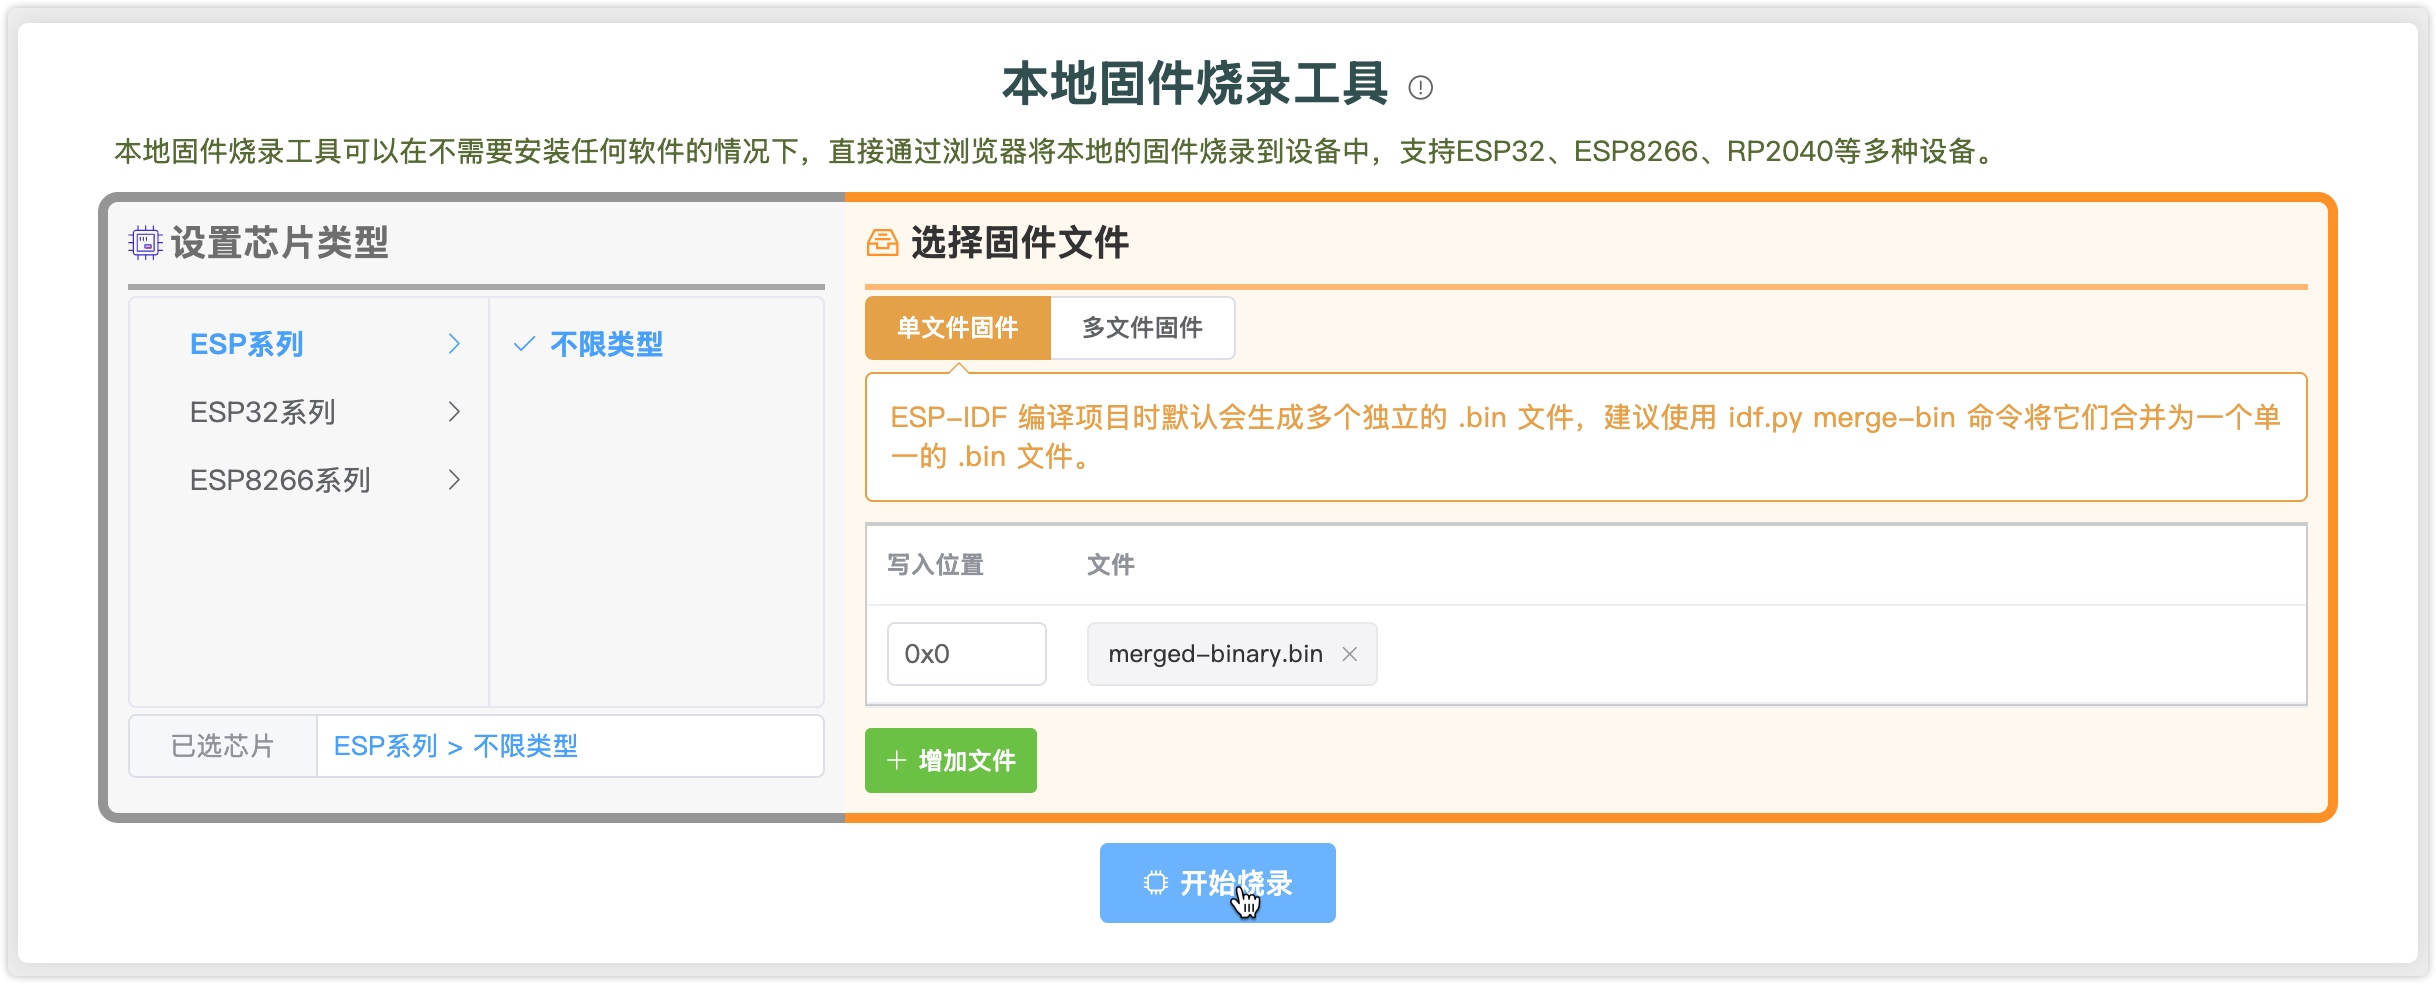Remove merged-binary.bin using its X icon
The width and height of the screenshot is (2436, 984).
pyautogui.click(x=1350, y=654)
